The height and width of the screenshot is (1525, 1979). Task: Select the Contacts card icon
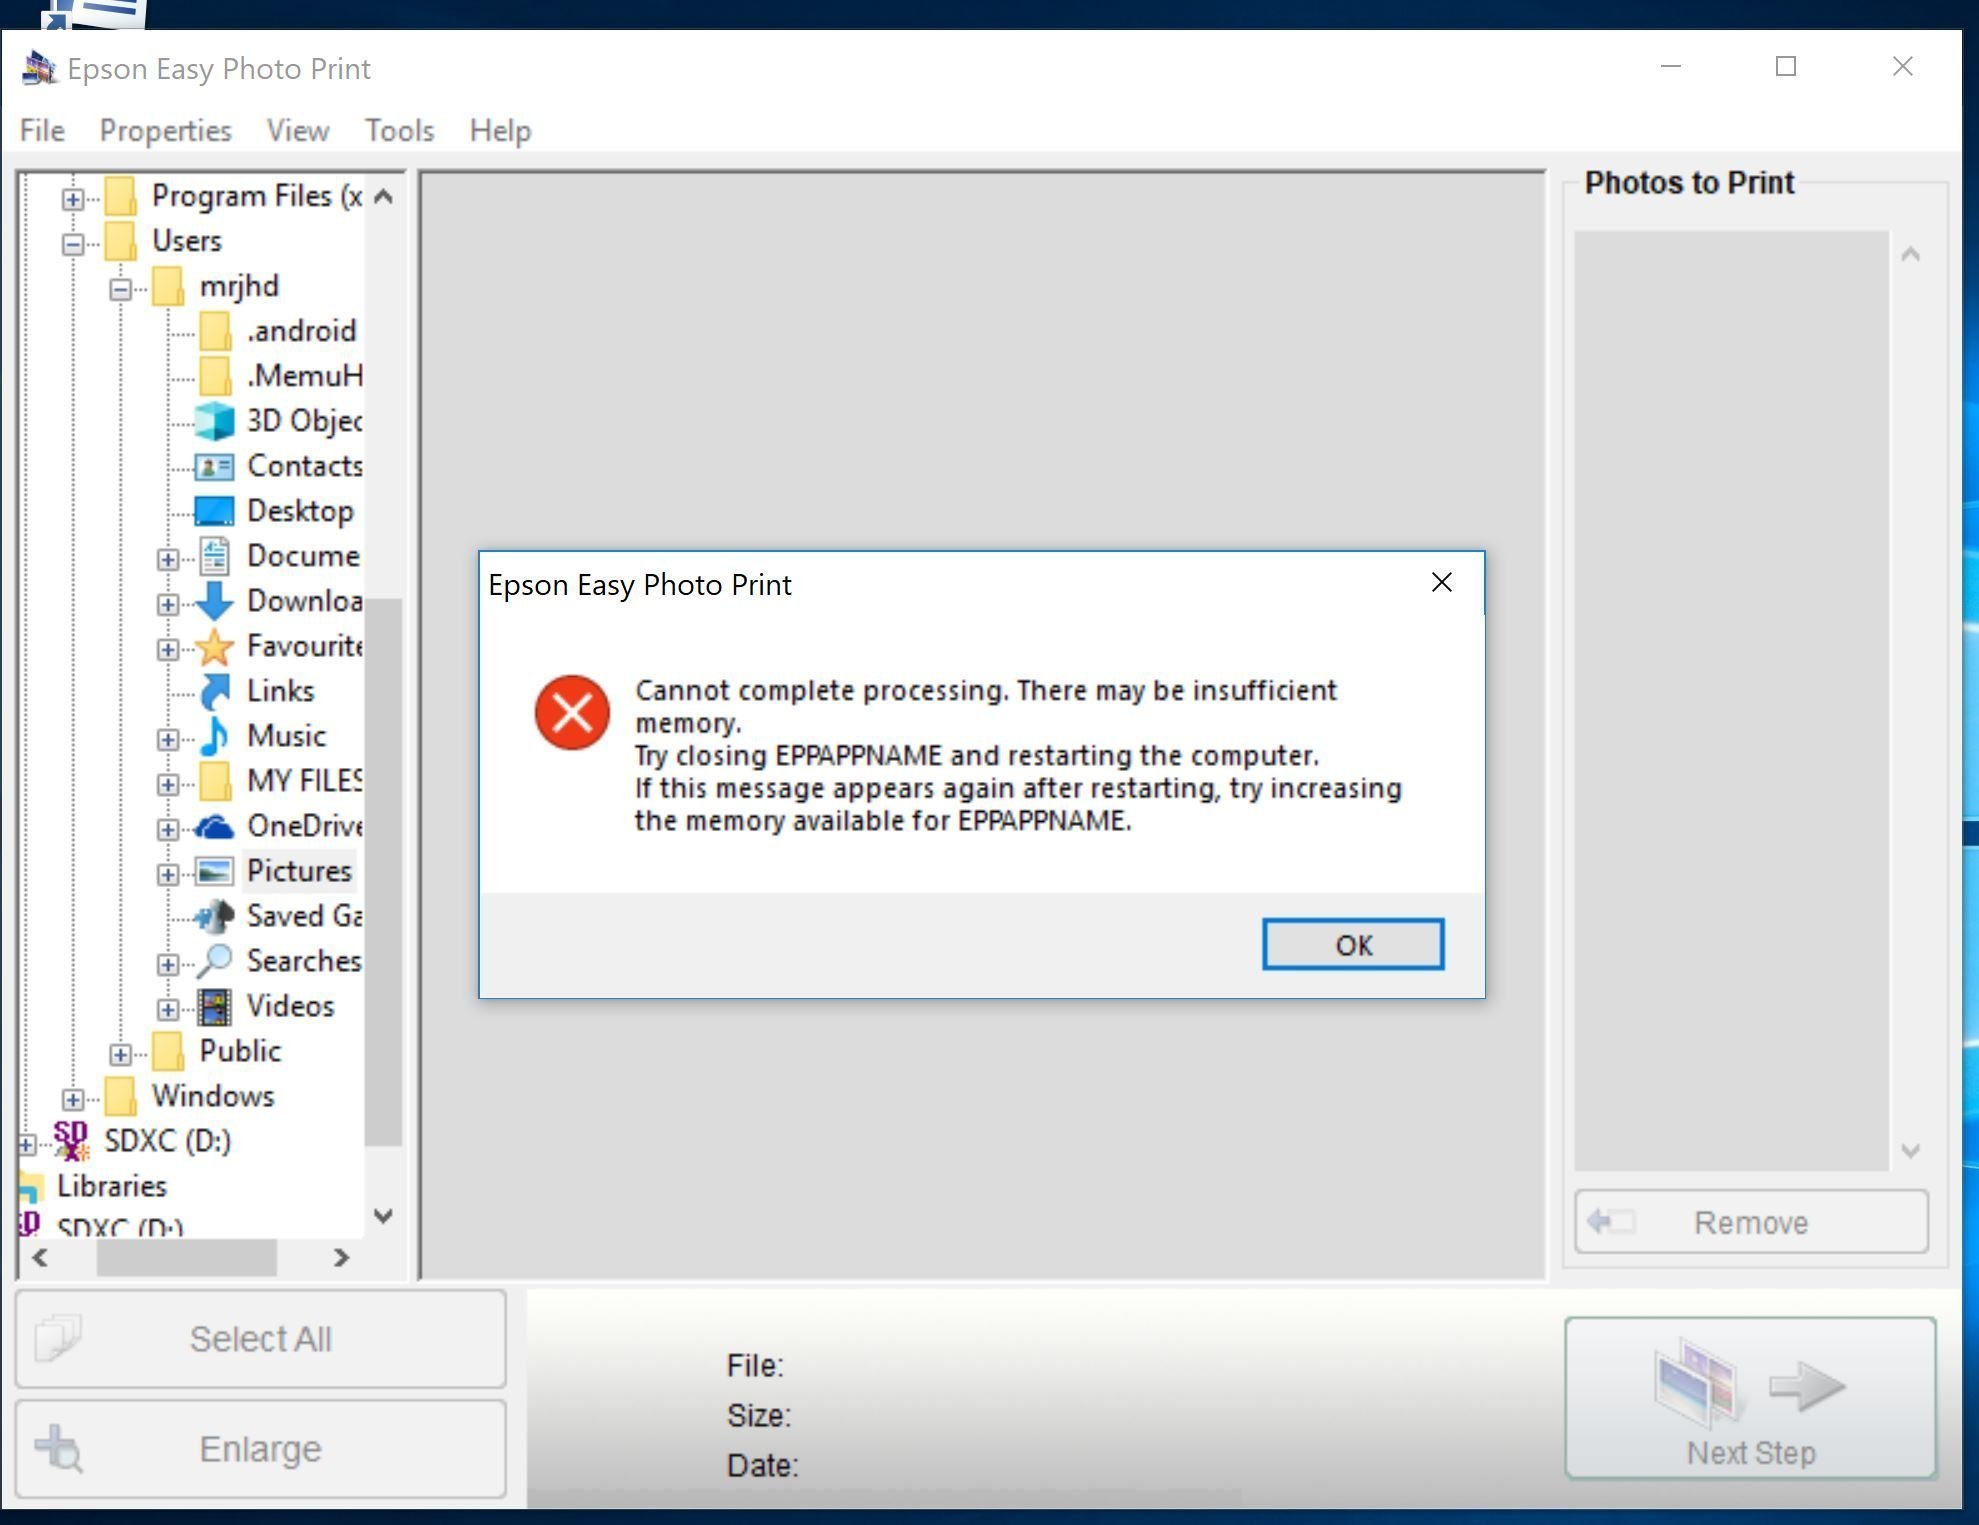coord(214,466)
